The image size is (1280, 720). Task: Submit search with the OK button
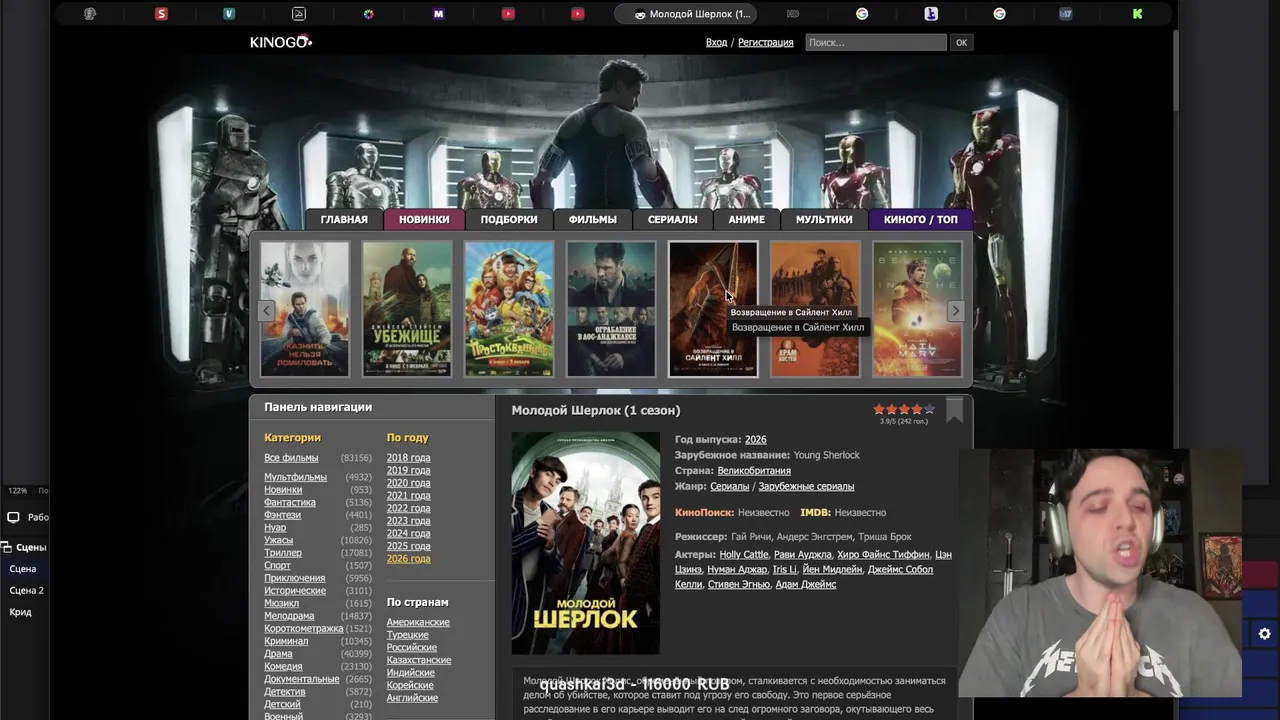pyautogui.click(x=961, y=42)
